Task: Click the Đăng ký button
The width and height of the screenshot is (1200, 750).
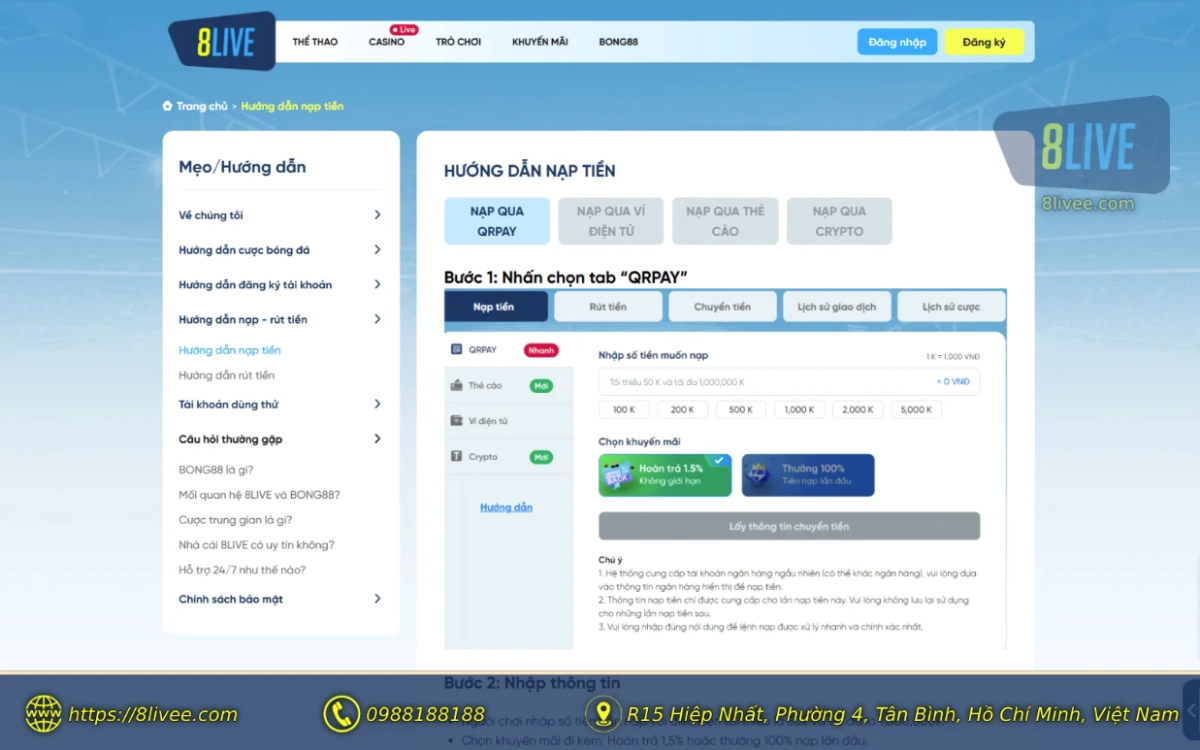Action: point(984,41)
